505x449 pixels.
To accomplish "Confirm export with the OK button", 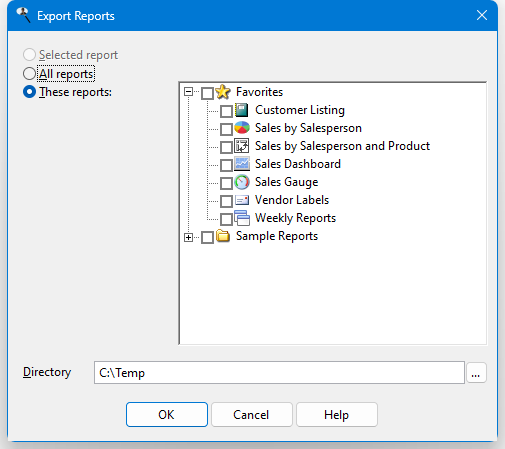I will click(167, 414).
